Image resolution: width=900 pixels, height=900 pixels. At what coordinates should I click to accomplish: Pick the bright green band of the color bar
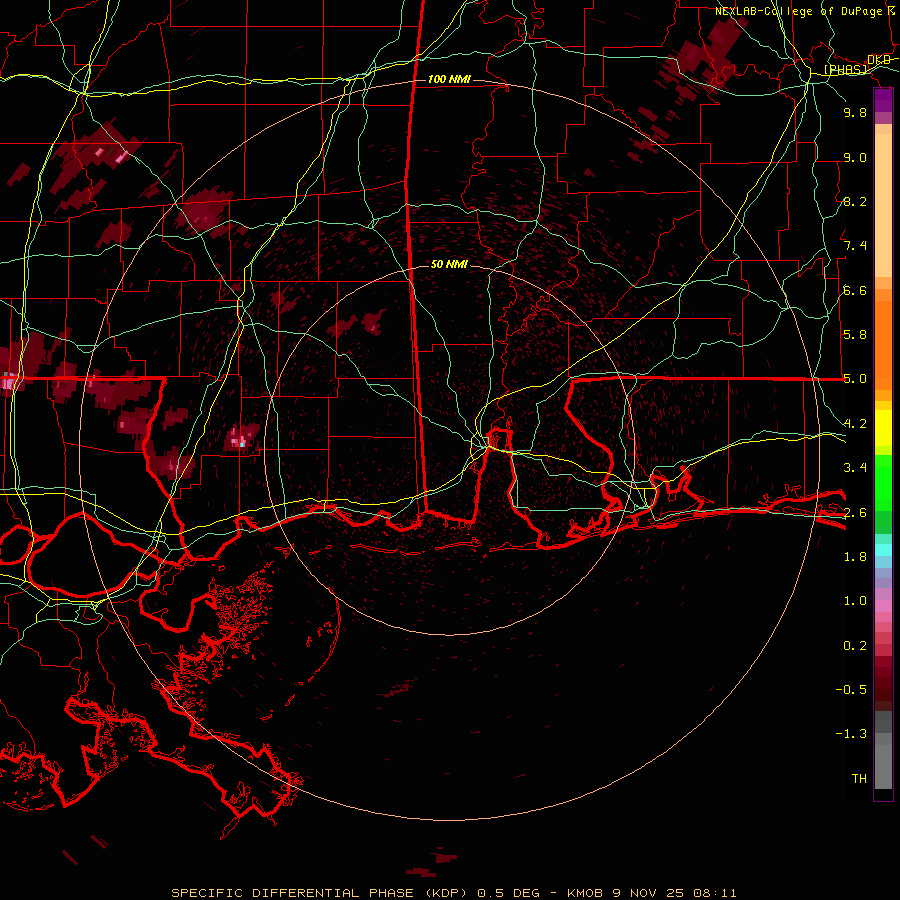[x=883, y=482]
